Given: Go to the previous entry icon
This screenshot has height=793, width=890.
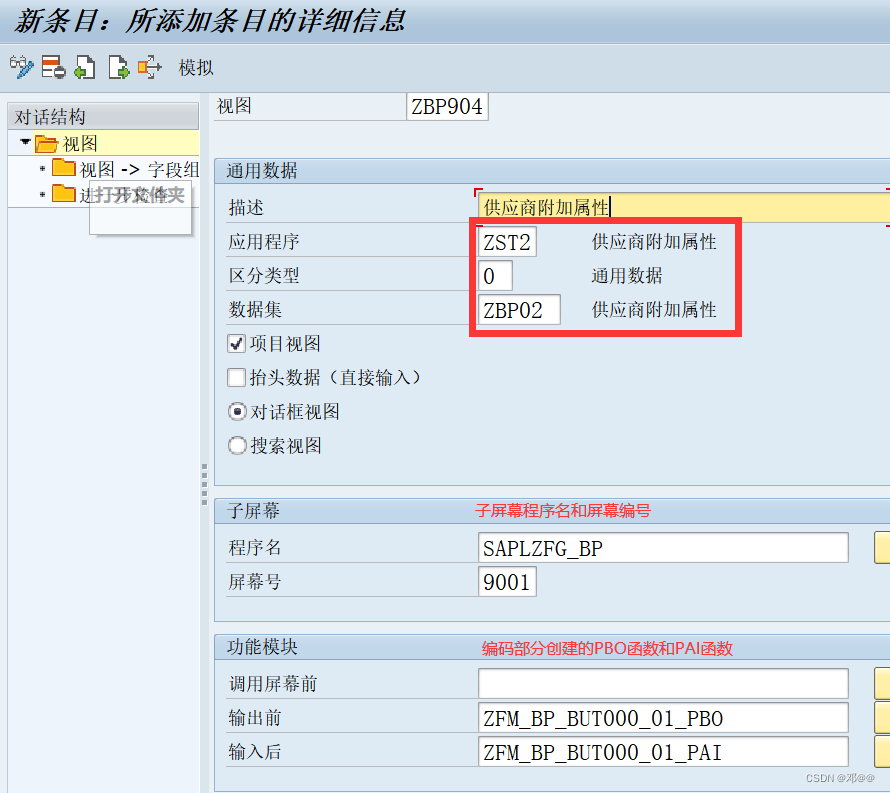Looking at the screenshot, I should coord(85,67).
